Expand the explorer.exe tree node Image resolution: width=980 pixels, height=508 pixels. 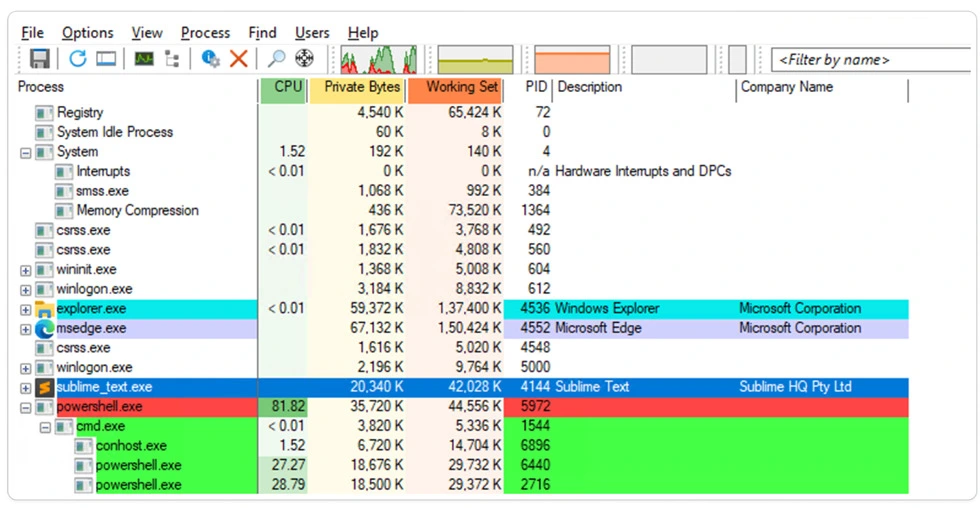(26, 310)
